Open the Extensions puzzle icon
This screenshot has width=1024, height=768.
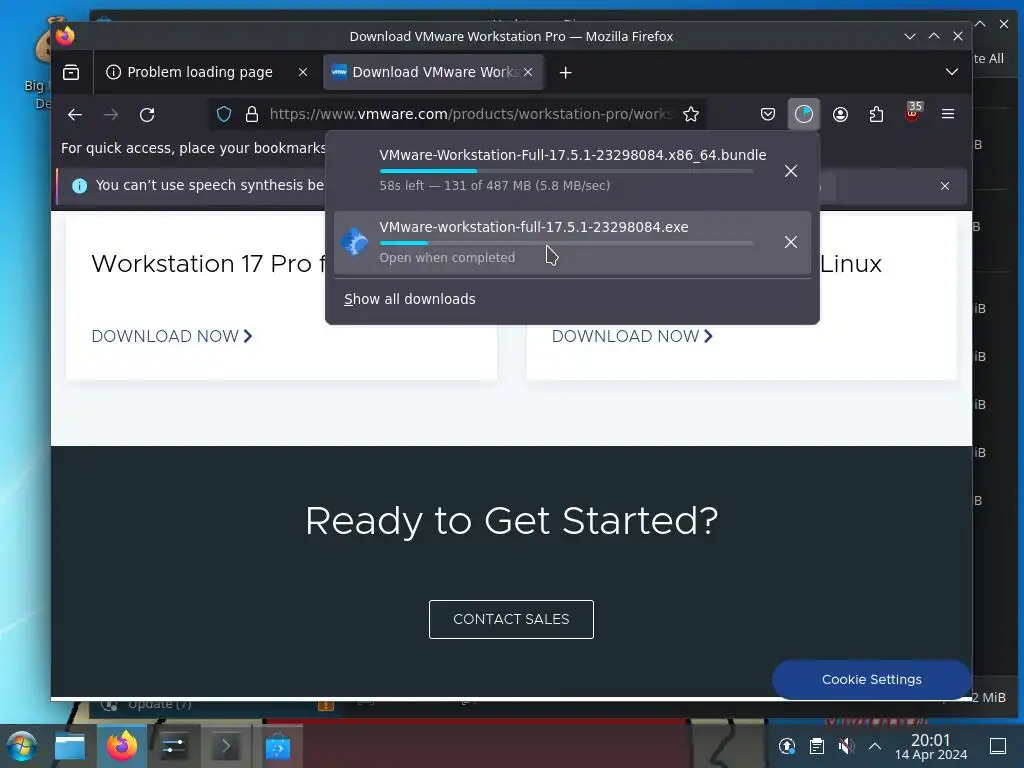[876, 114]
